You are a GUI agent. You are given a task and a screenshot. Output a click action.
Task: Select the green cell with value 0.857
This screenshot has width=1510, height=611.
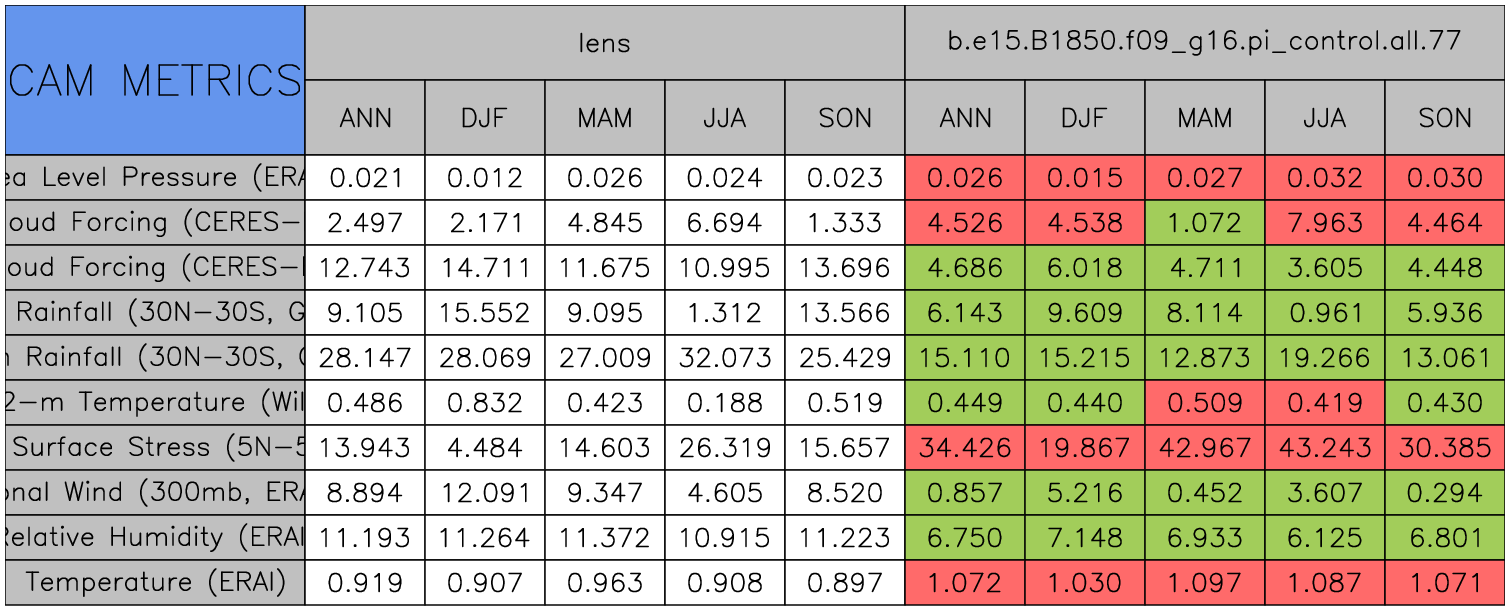[964, 492]
